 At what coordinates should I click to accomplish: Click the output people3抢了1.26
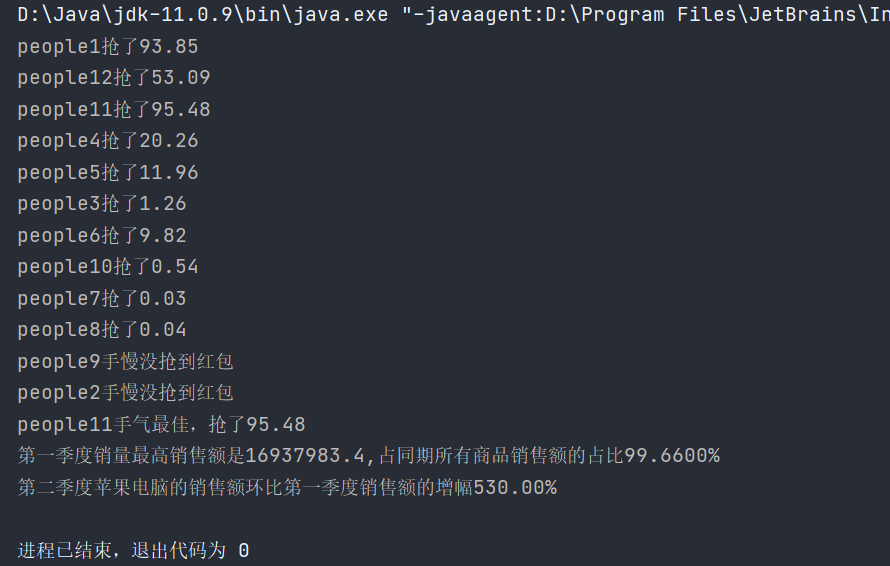(102, 204)
